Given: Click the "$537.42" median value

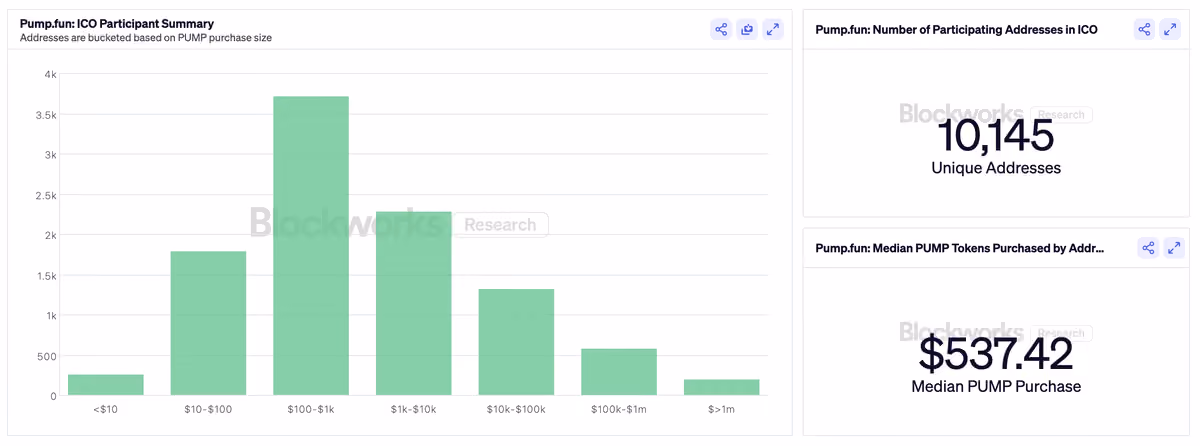Looking at the screenshot, I should click(996, 354).
